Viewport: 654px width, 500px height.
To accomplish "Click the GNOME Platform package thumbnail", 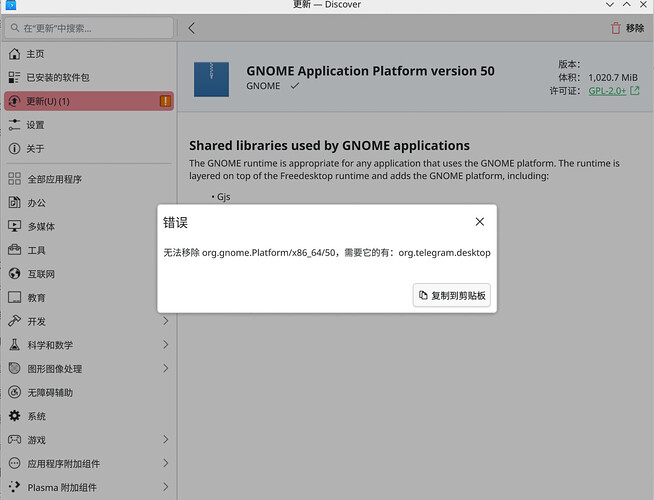I will click(x=211, y=79).
